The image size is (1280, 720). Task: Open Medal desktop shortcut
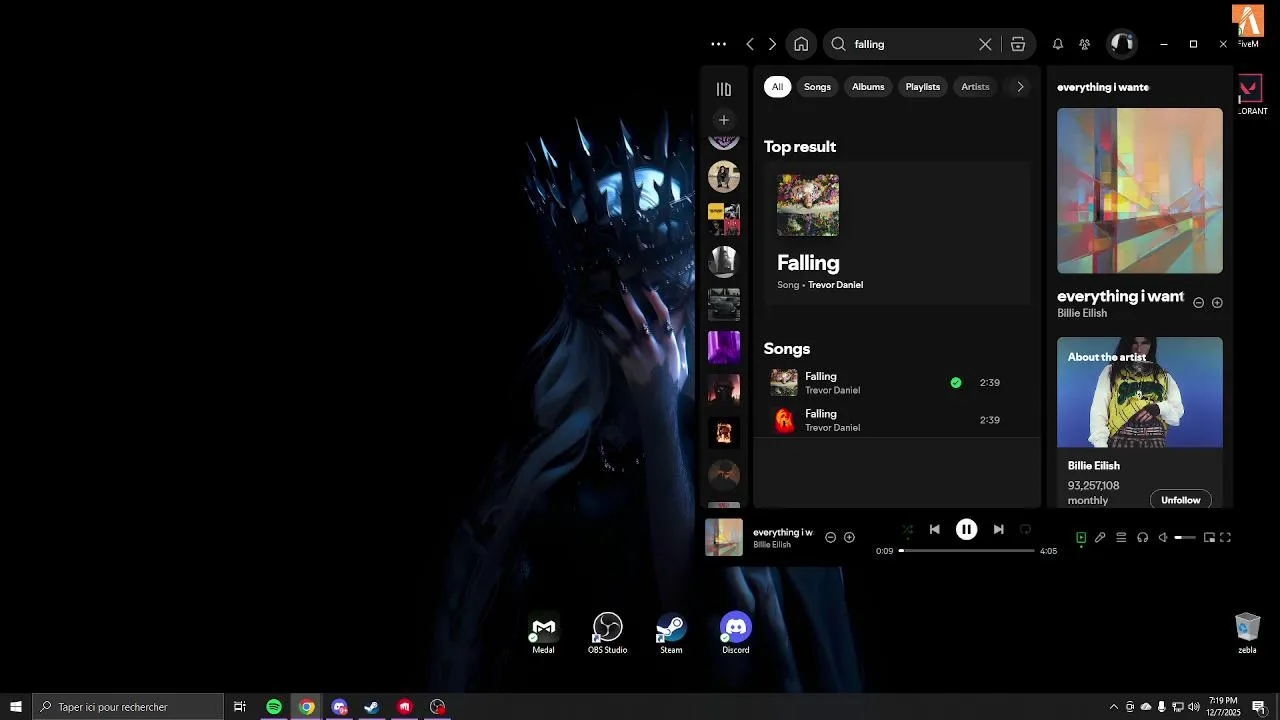pos(543,634)
